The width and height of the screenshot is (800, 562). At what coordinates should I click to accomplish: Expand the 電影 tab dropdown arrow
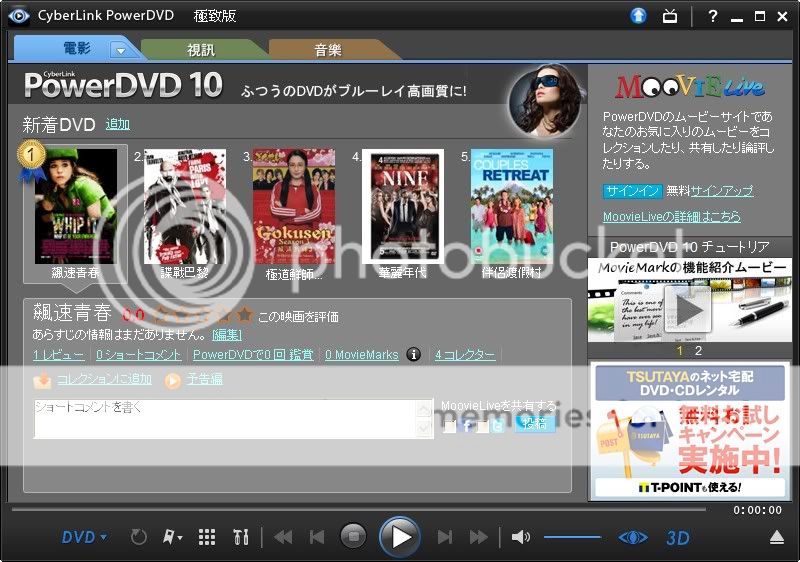tap(121, 50)
